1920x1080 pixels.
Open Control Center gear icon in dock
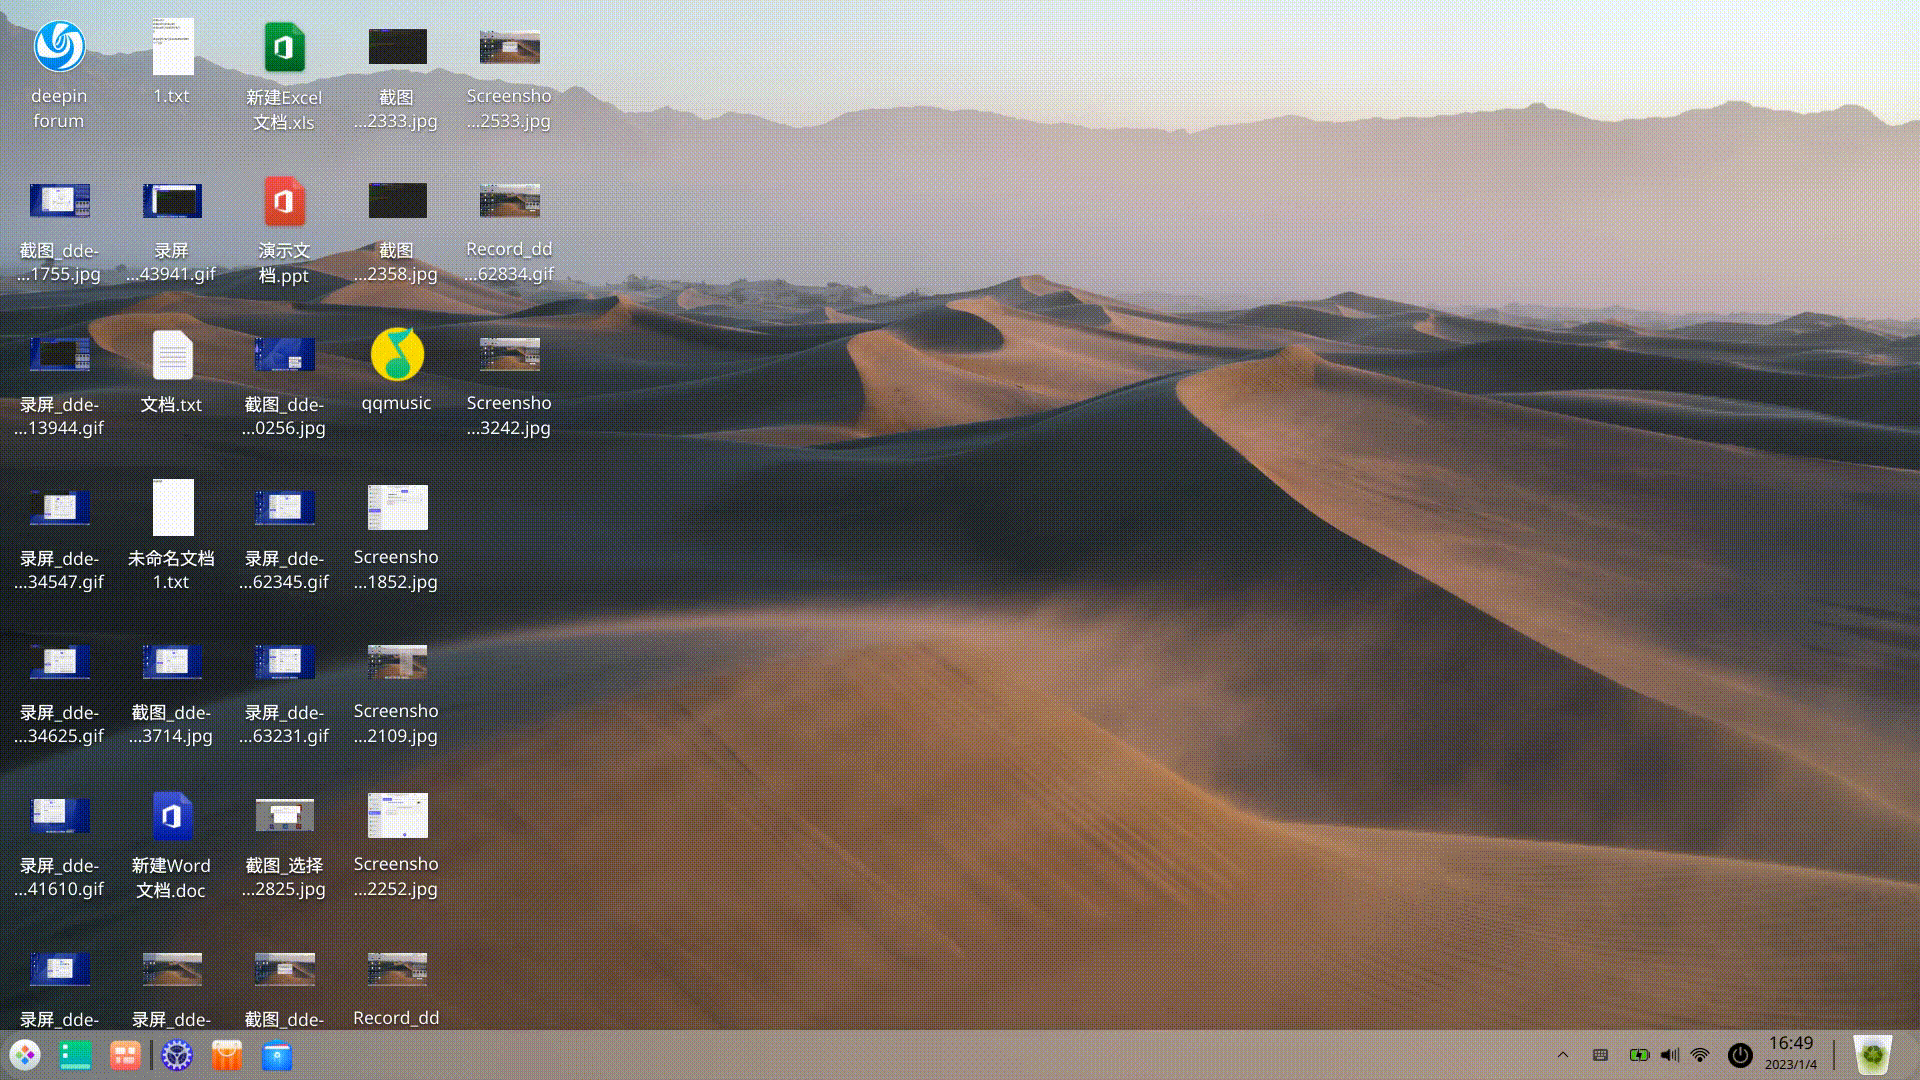pos(177,1055)
